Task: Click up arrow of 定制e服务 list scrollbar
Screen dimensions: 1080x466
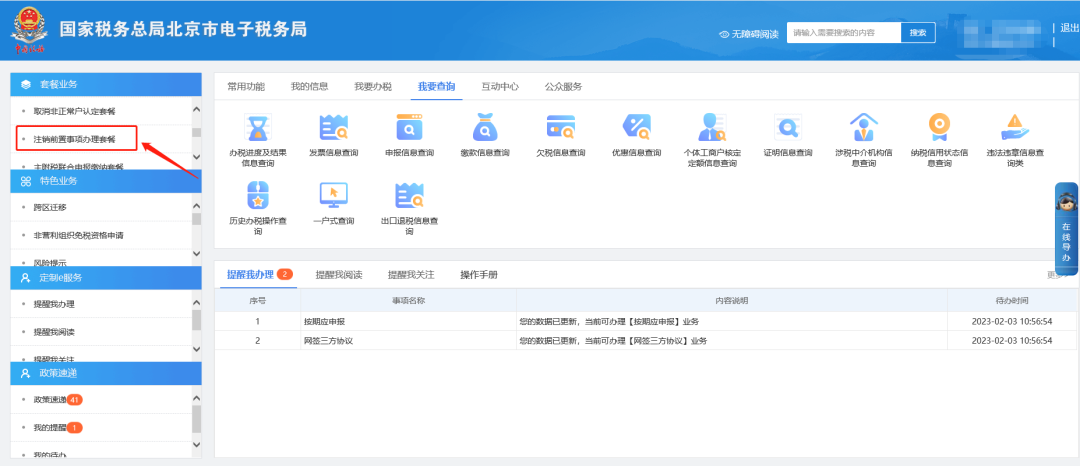Action: [196, 302]
